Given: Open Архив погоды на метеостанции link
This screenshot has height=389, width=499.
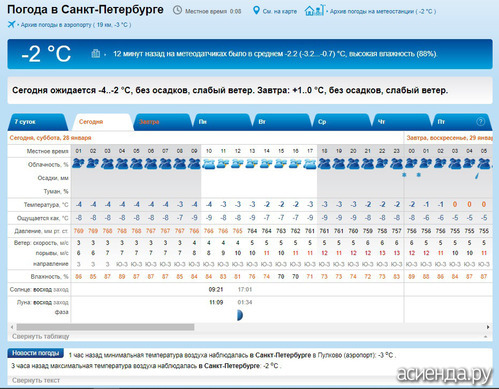Looking at the screenshot, I should pos(383,11).
